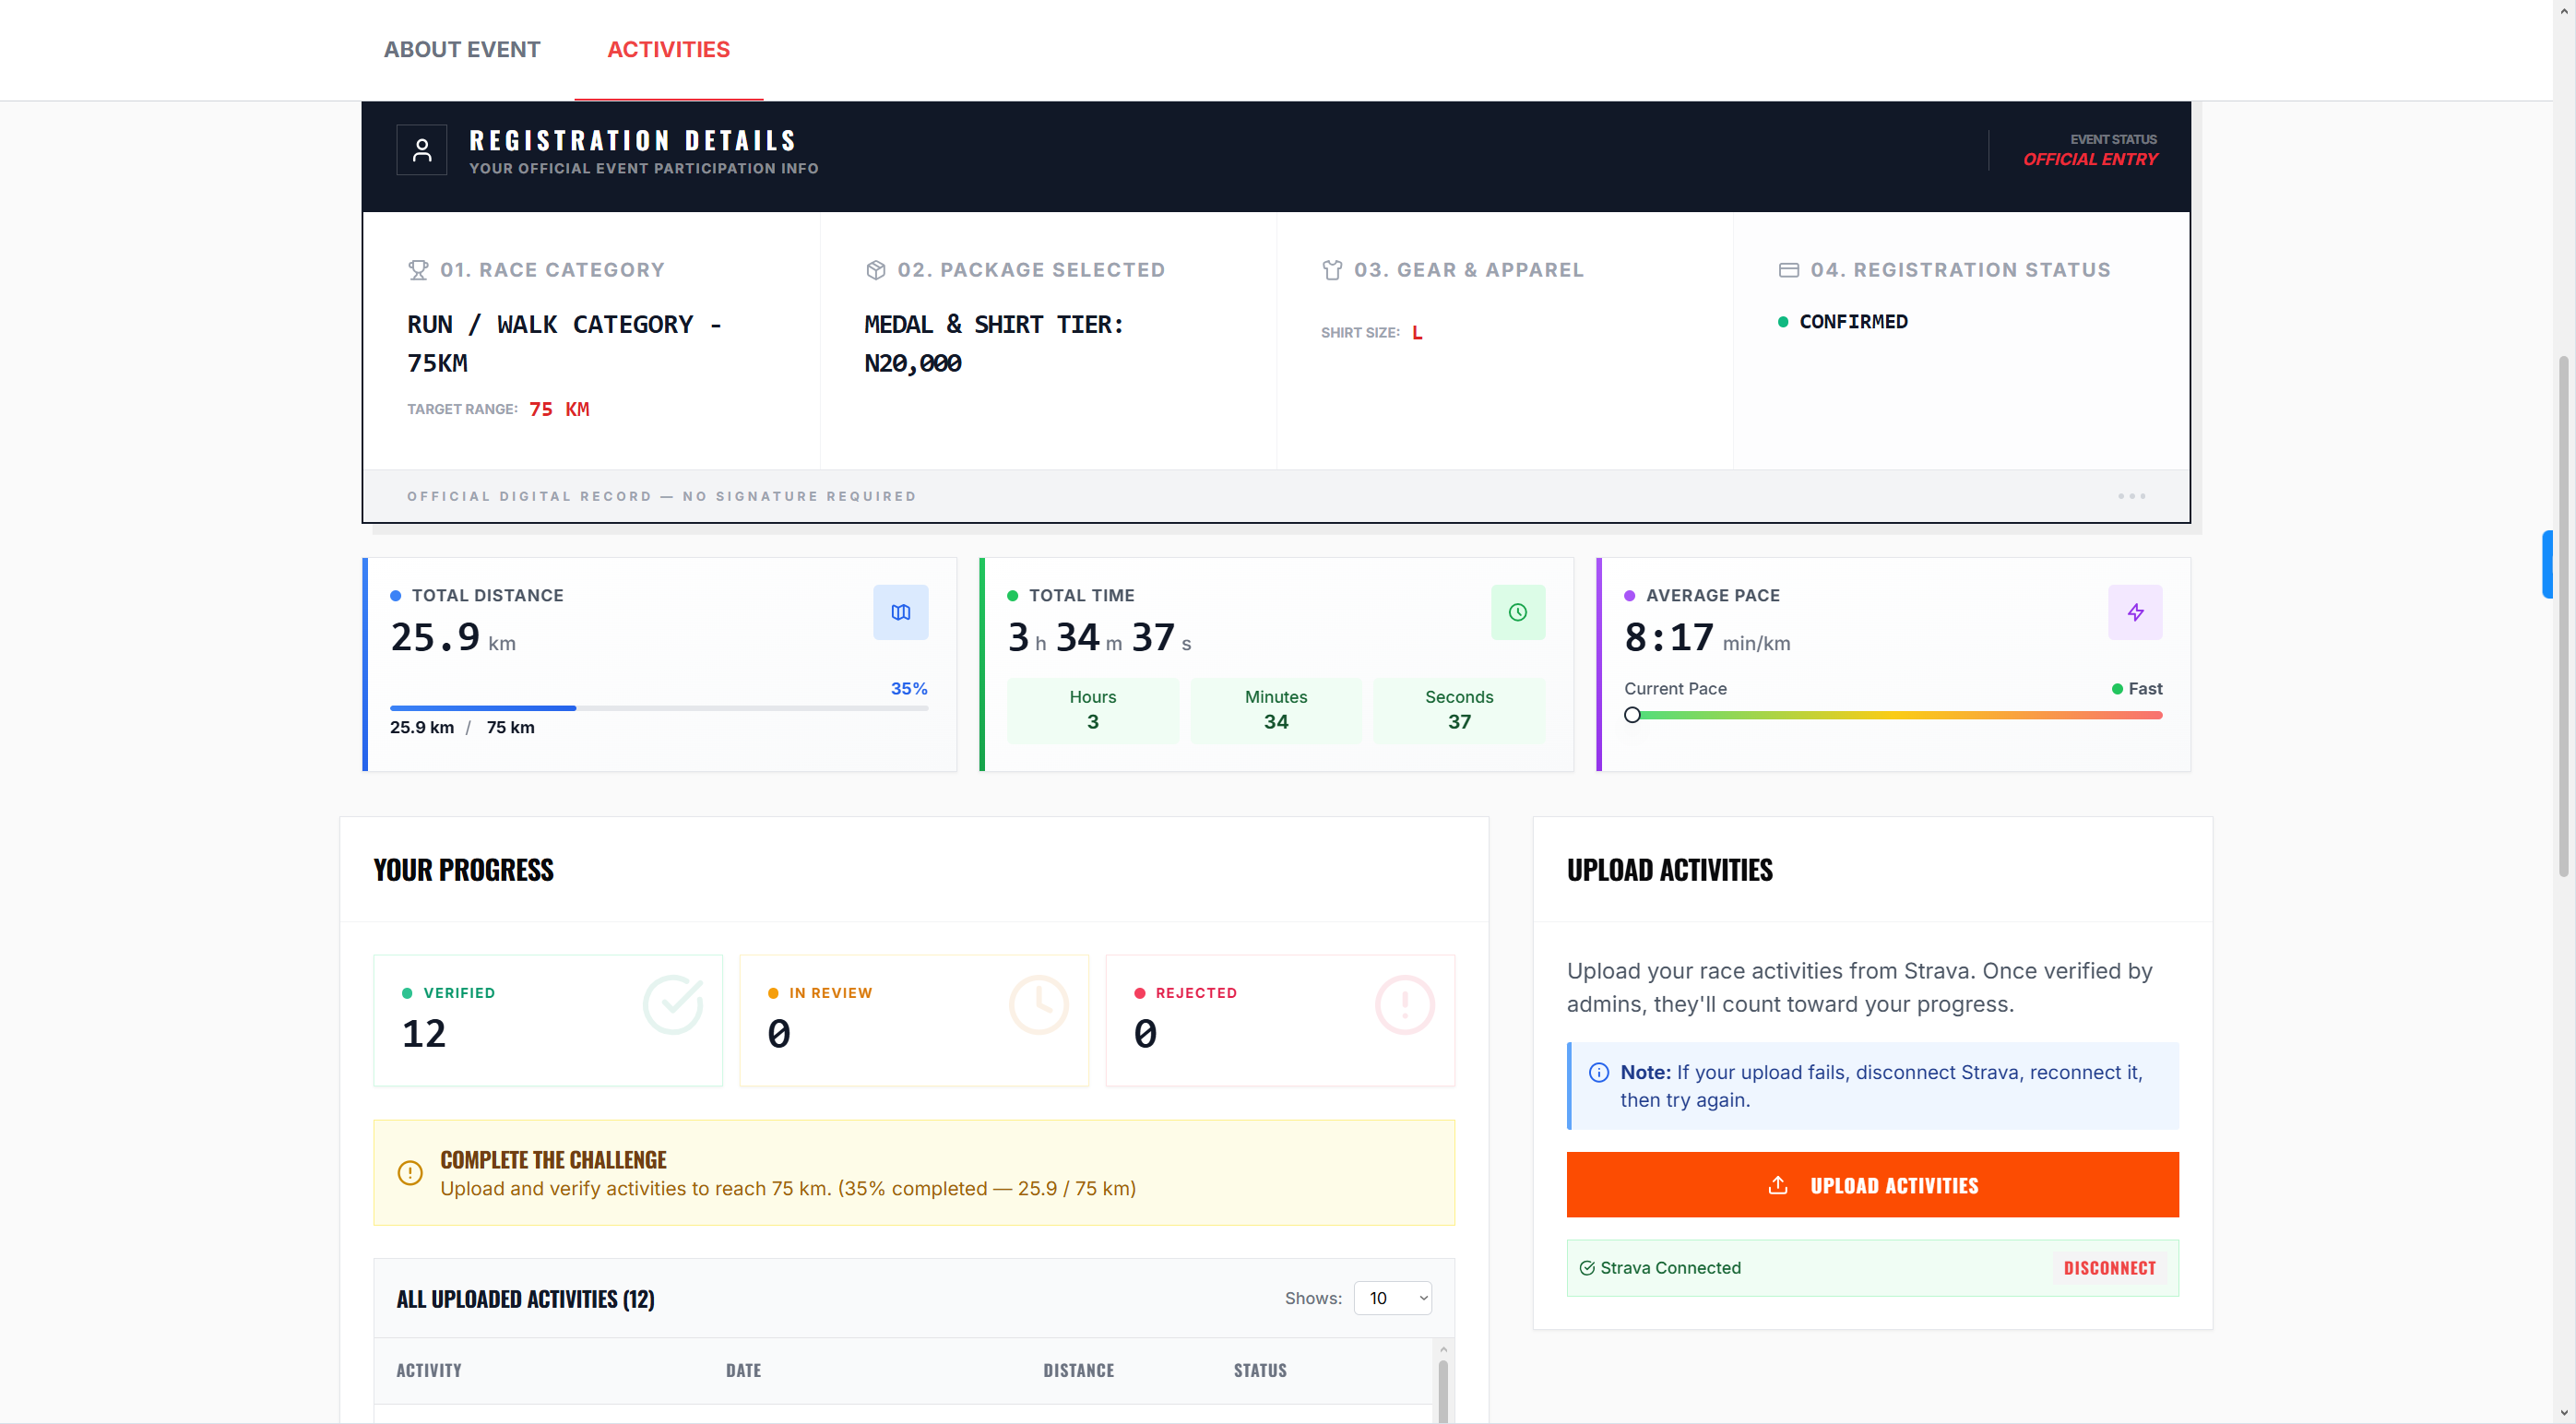Open the Shows rows-per-page dropdown
The width and height of the screenshot is (2576, 1424).
(x=1392, y=1298)
